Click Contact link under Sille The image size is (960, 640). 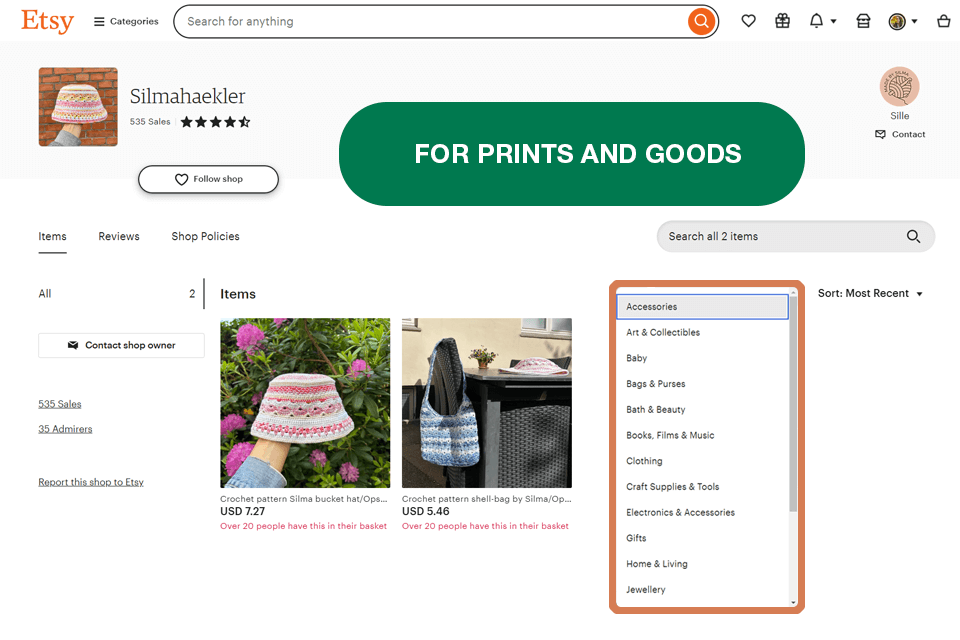click(900, 134)
